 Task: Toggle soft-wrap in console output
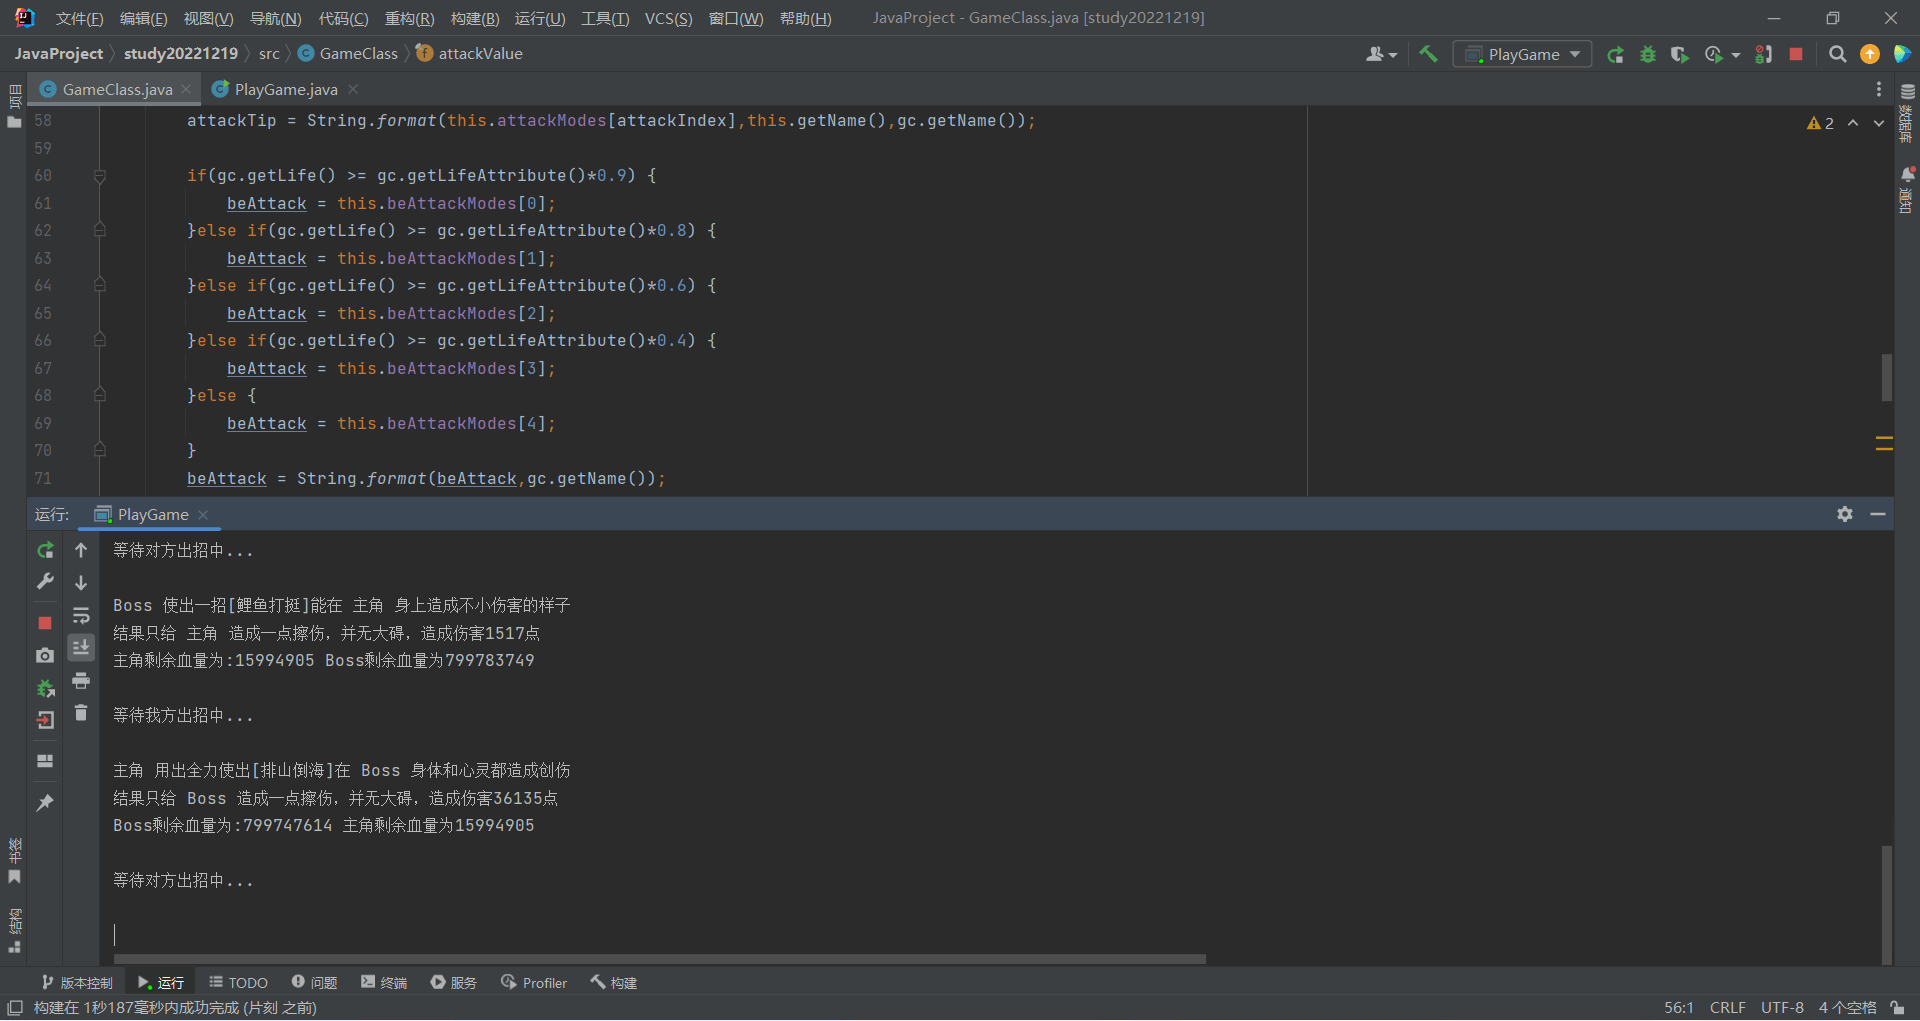[x=81, y=615]
